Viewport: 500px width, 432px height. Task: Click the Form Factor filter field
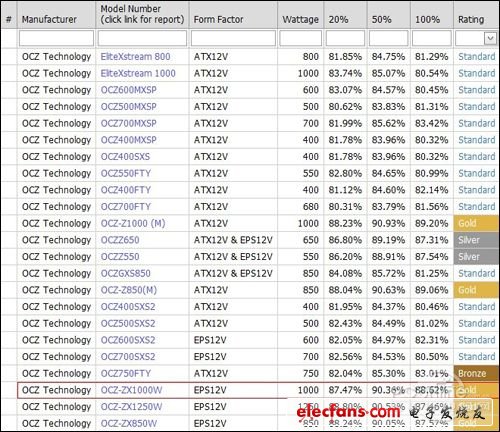pos(233,38)
